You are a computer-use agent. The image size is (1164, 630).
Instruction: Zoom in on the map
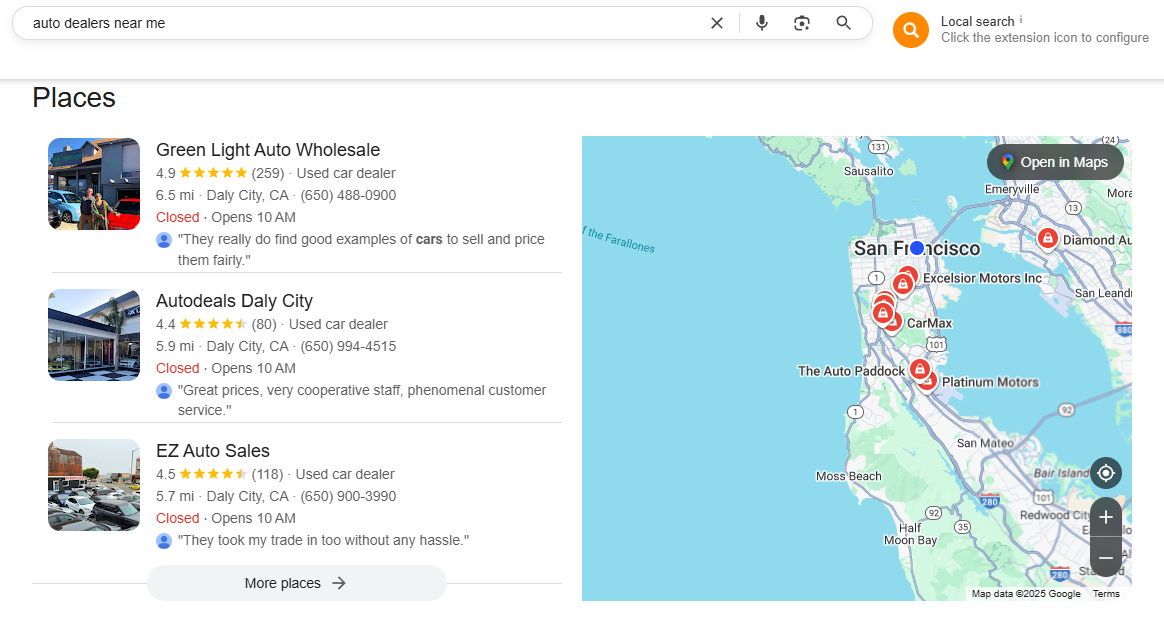1105,517
